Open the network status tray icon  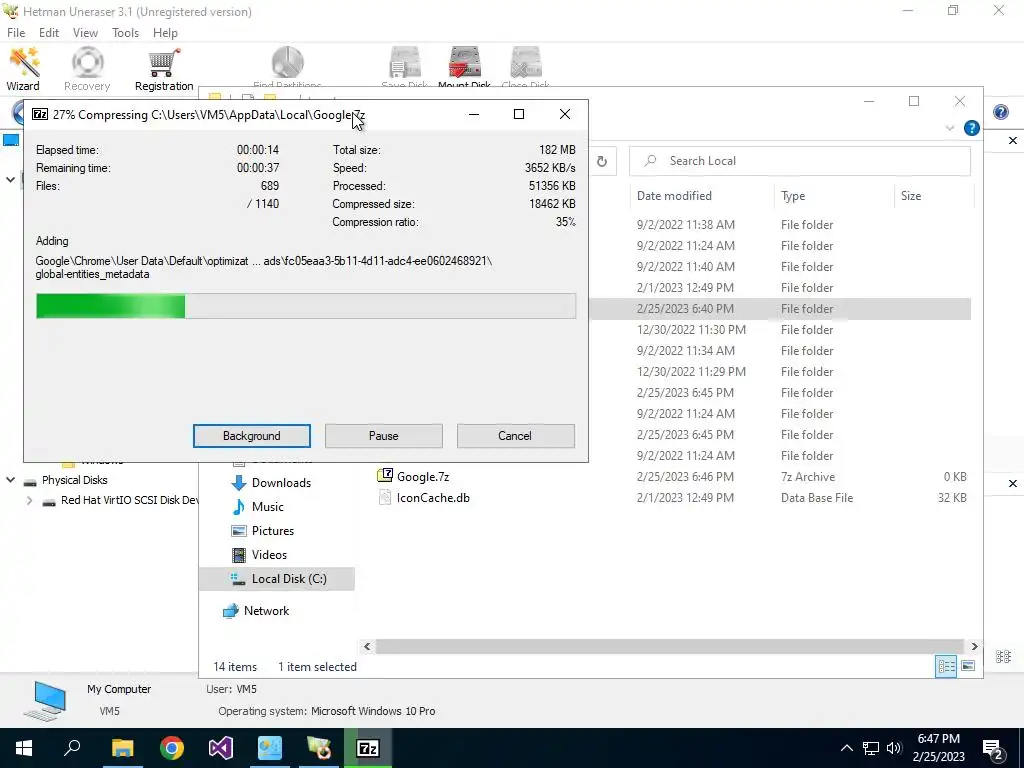[871, 748]
